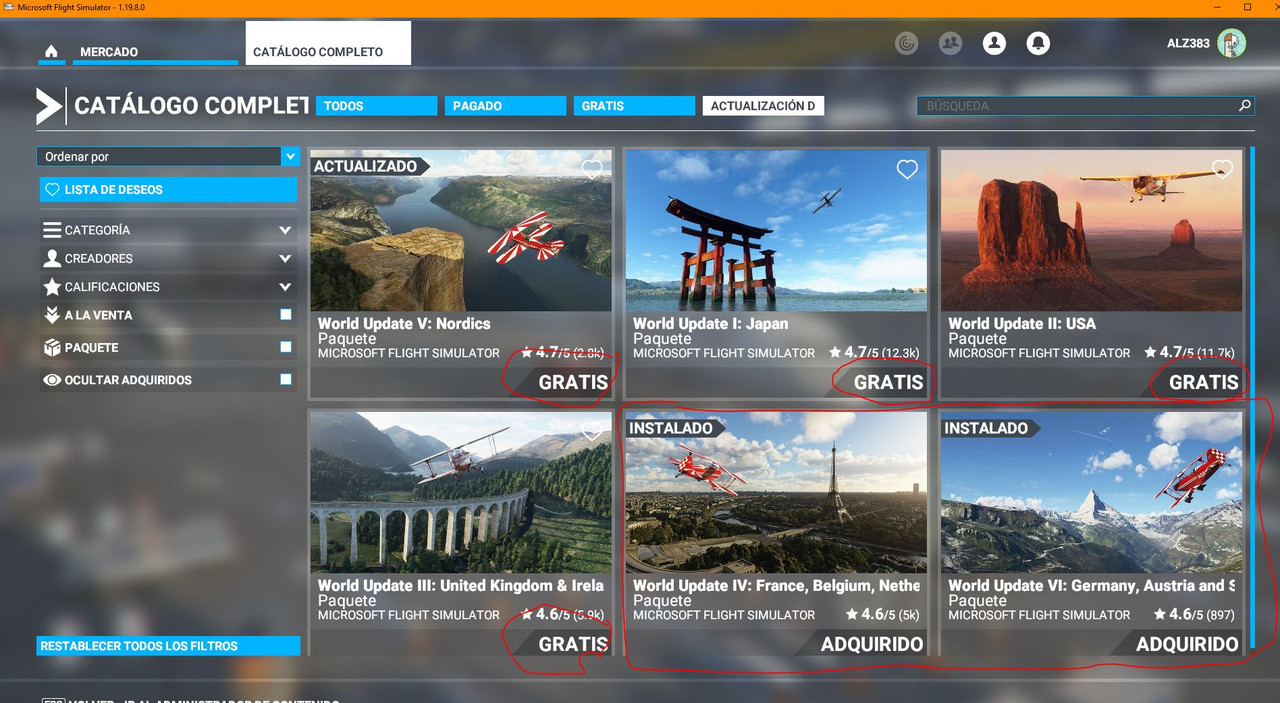Click the World Update IV: France title
1280x703 pixels.
[776, 585]
